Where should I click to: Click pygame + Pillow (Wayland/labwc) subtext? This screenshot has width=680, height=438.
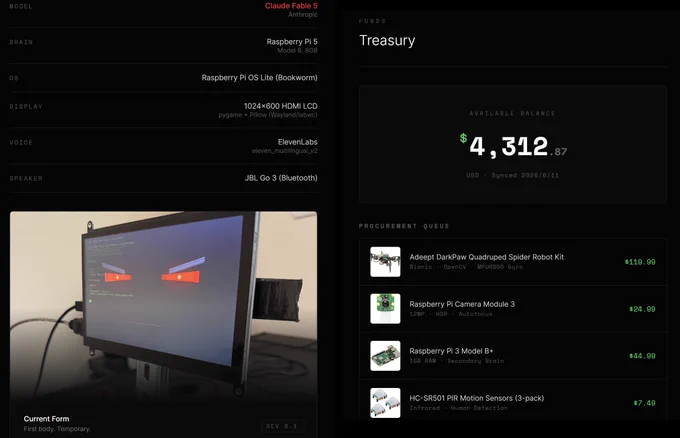(268, 115)
